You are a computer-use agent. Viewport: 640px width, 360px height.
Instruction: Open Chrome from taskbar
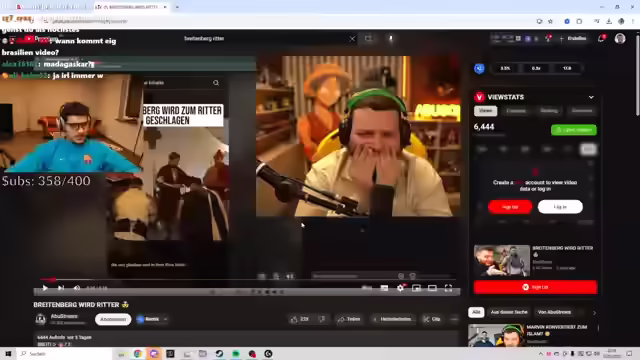pyautogui.click(x=138, y=353)
